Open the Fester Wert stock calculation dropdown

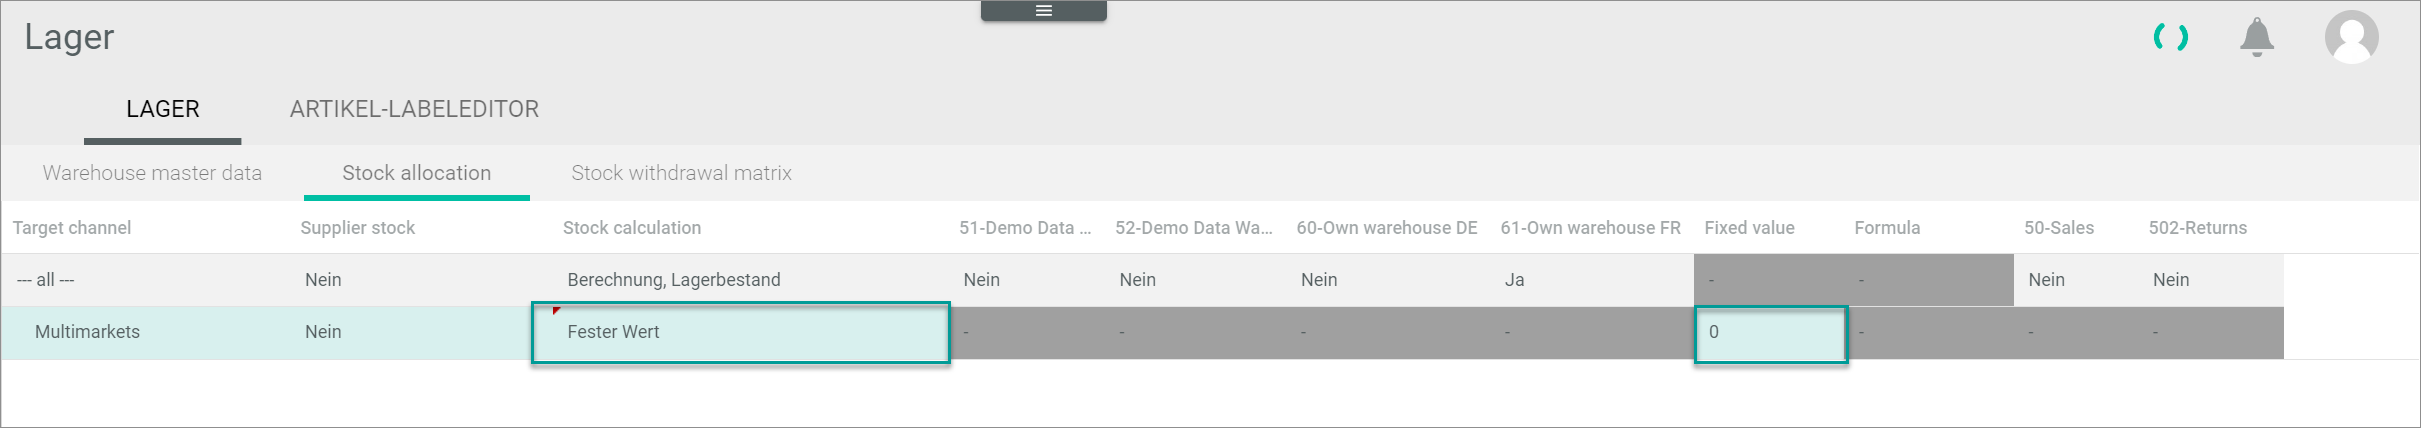(740, 332)
